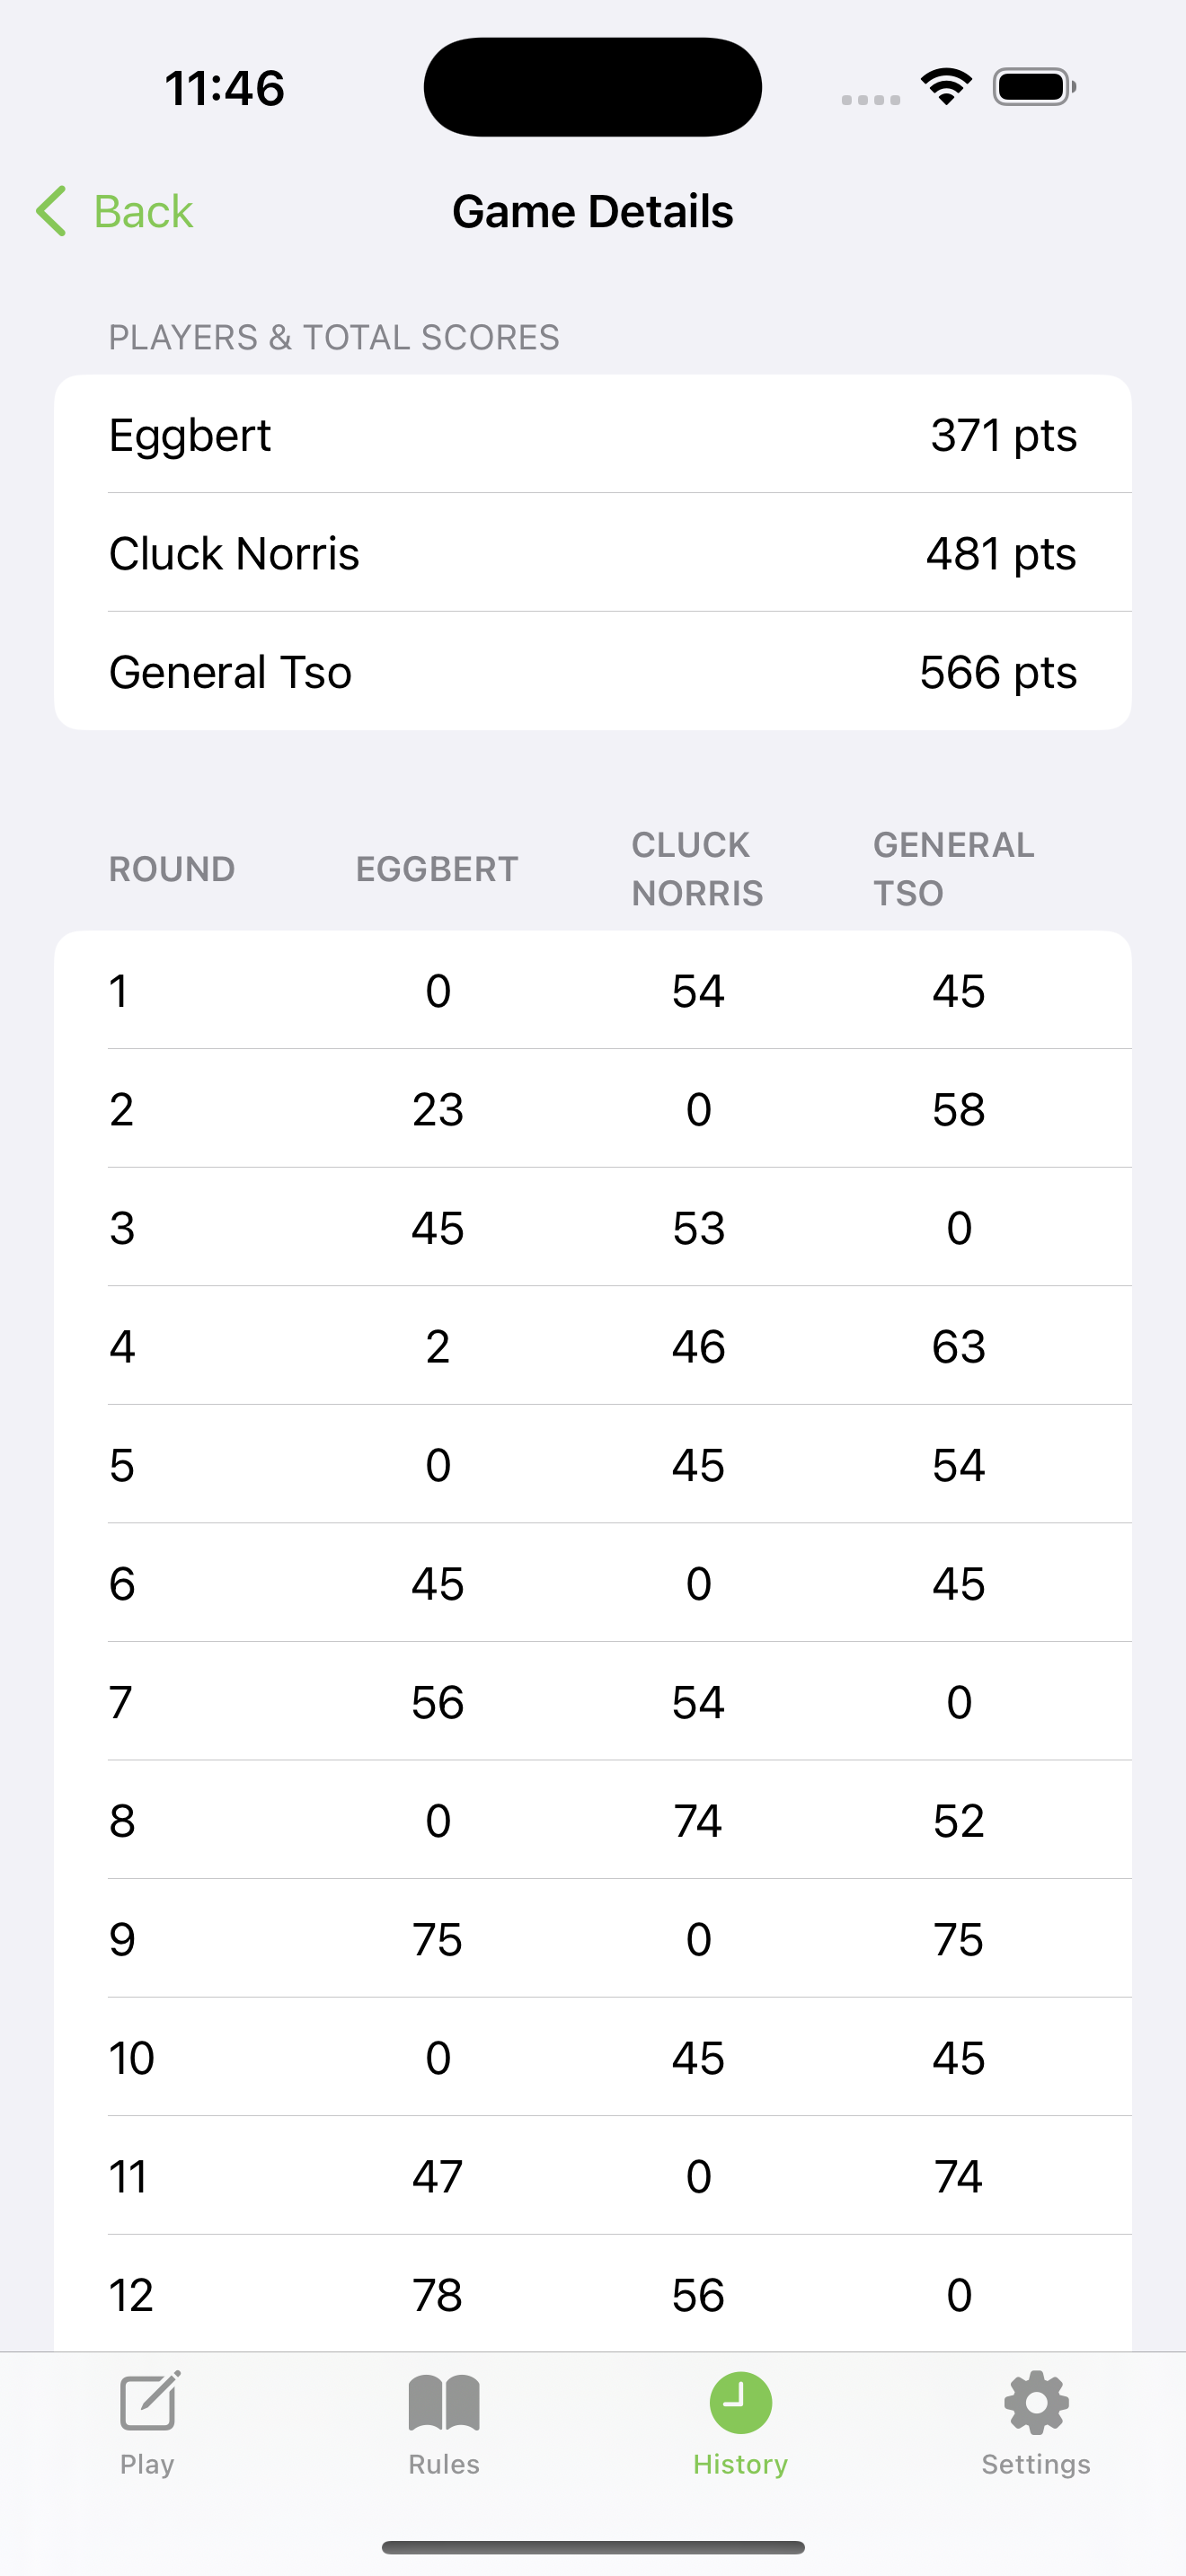The height and width of the screenshot is (2576, 1186).
Task: Tap the clock showing 11:46
Action: pyautogui.click(x=225, y=88)
